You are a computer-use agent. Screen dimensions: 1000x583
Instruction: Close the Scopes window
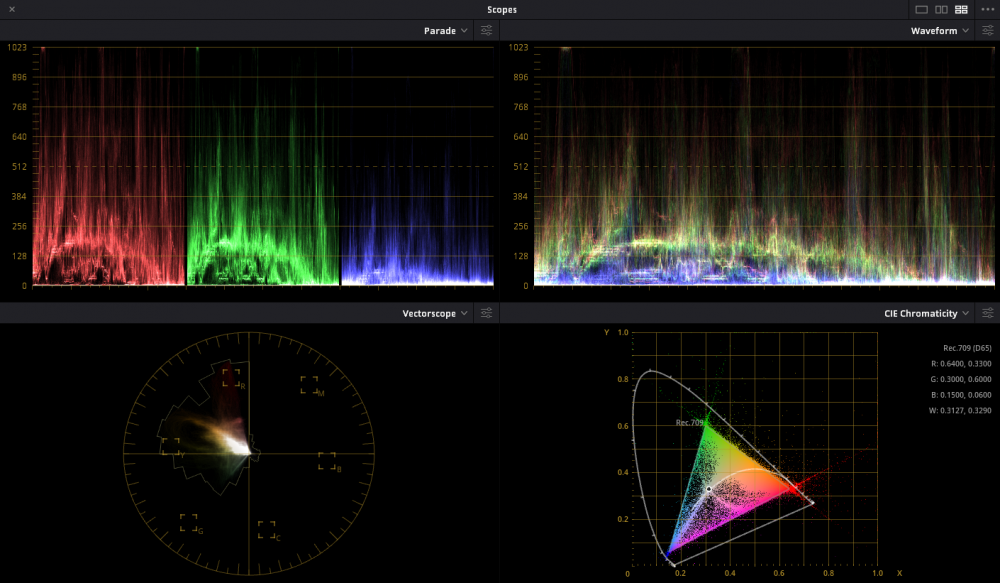pos(11,9)
